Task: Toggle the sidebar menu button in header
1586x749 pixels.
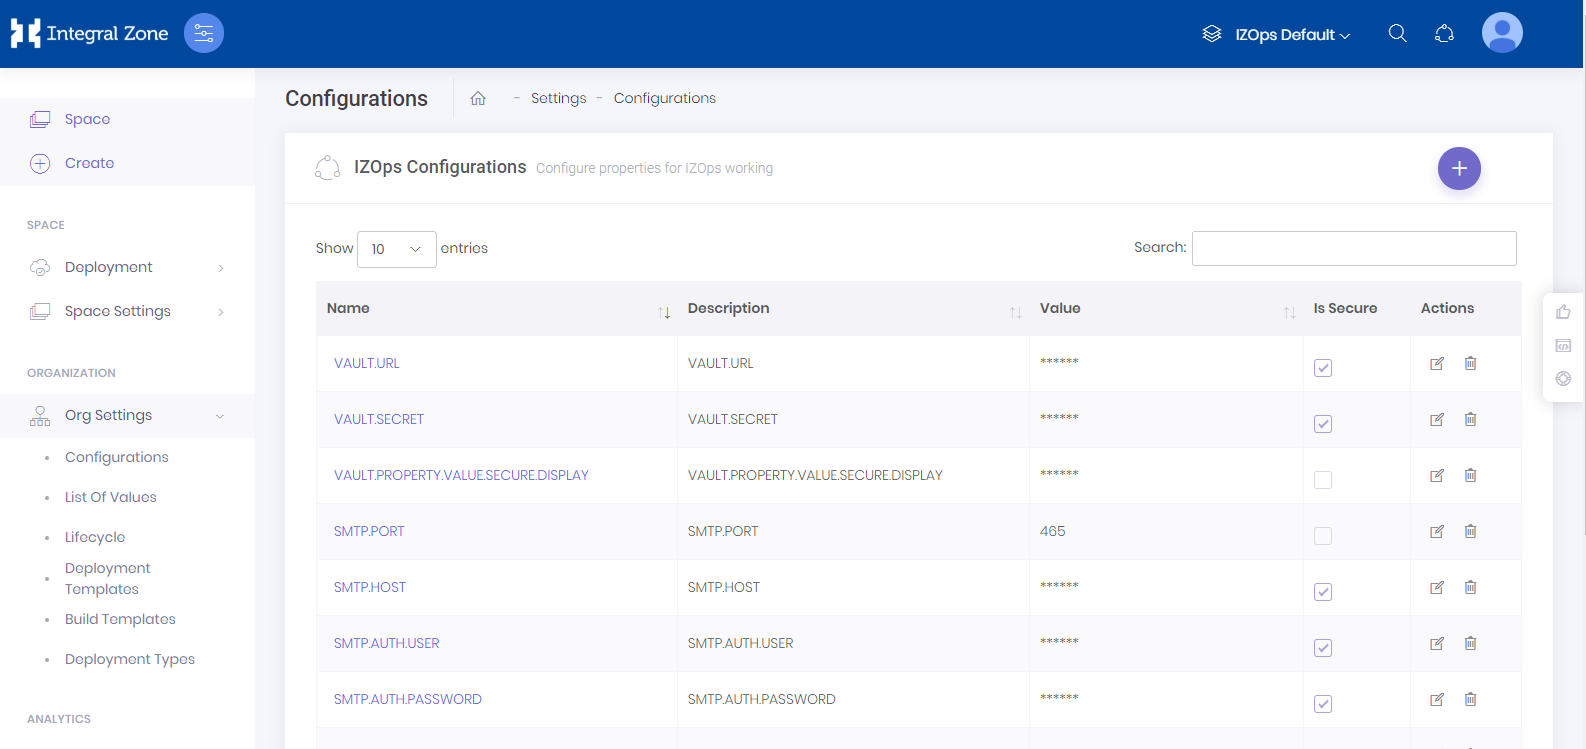Action: tap(204, 33)
